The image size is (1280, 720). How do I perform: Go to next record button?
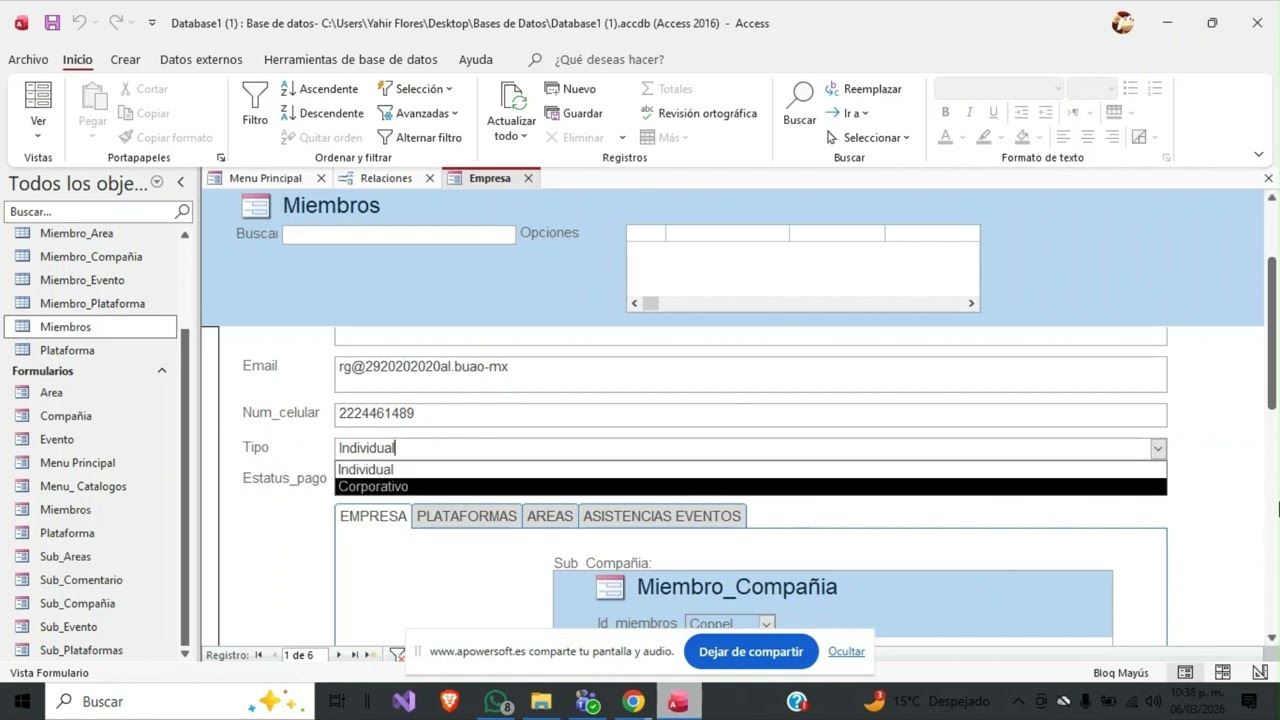point(338,655)
